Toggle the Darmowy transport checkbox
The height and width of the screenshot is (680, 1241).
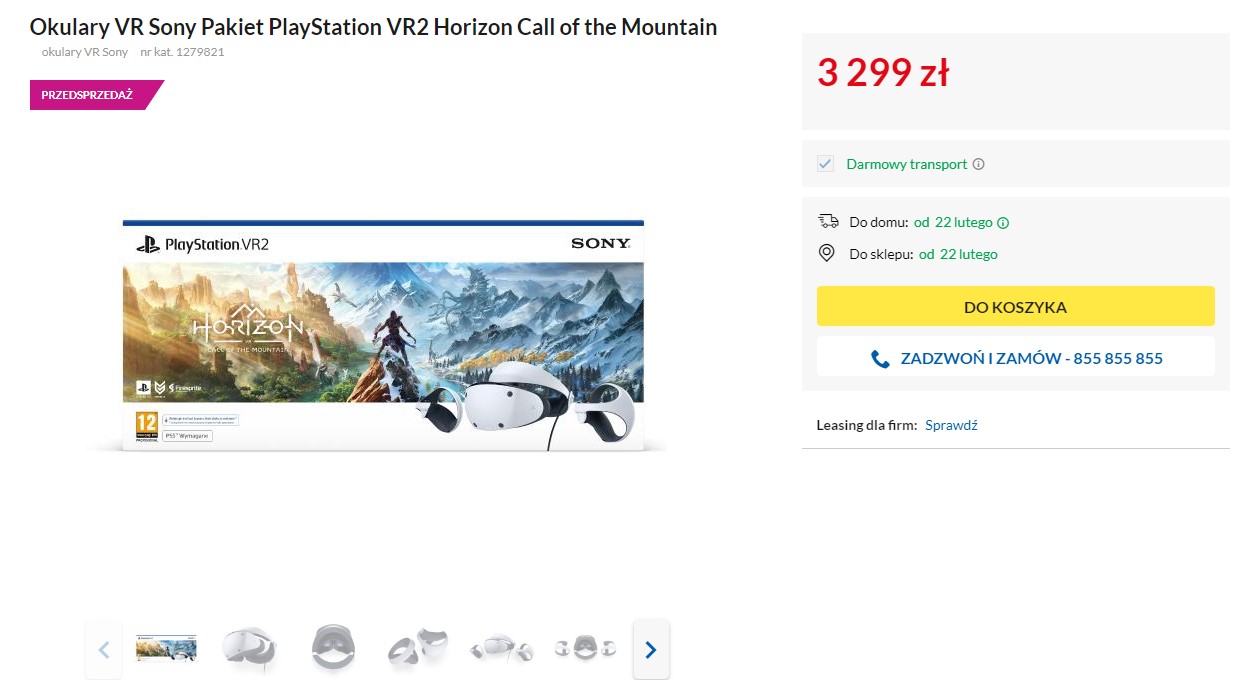[x=825, y=164]
